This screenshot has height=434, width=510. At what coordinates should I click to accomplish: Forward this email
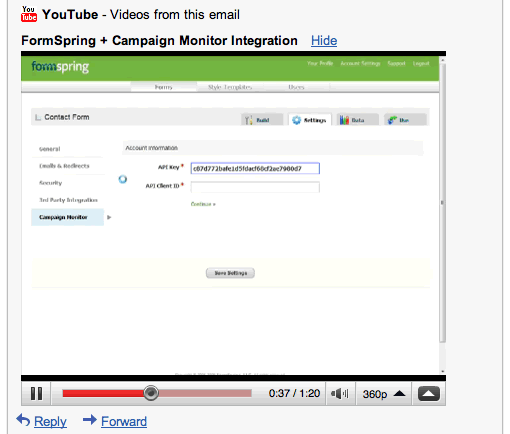[x=124, y=421]
